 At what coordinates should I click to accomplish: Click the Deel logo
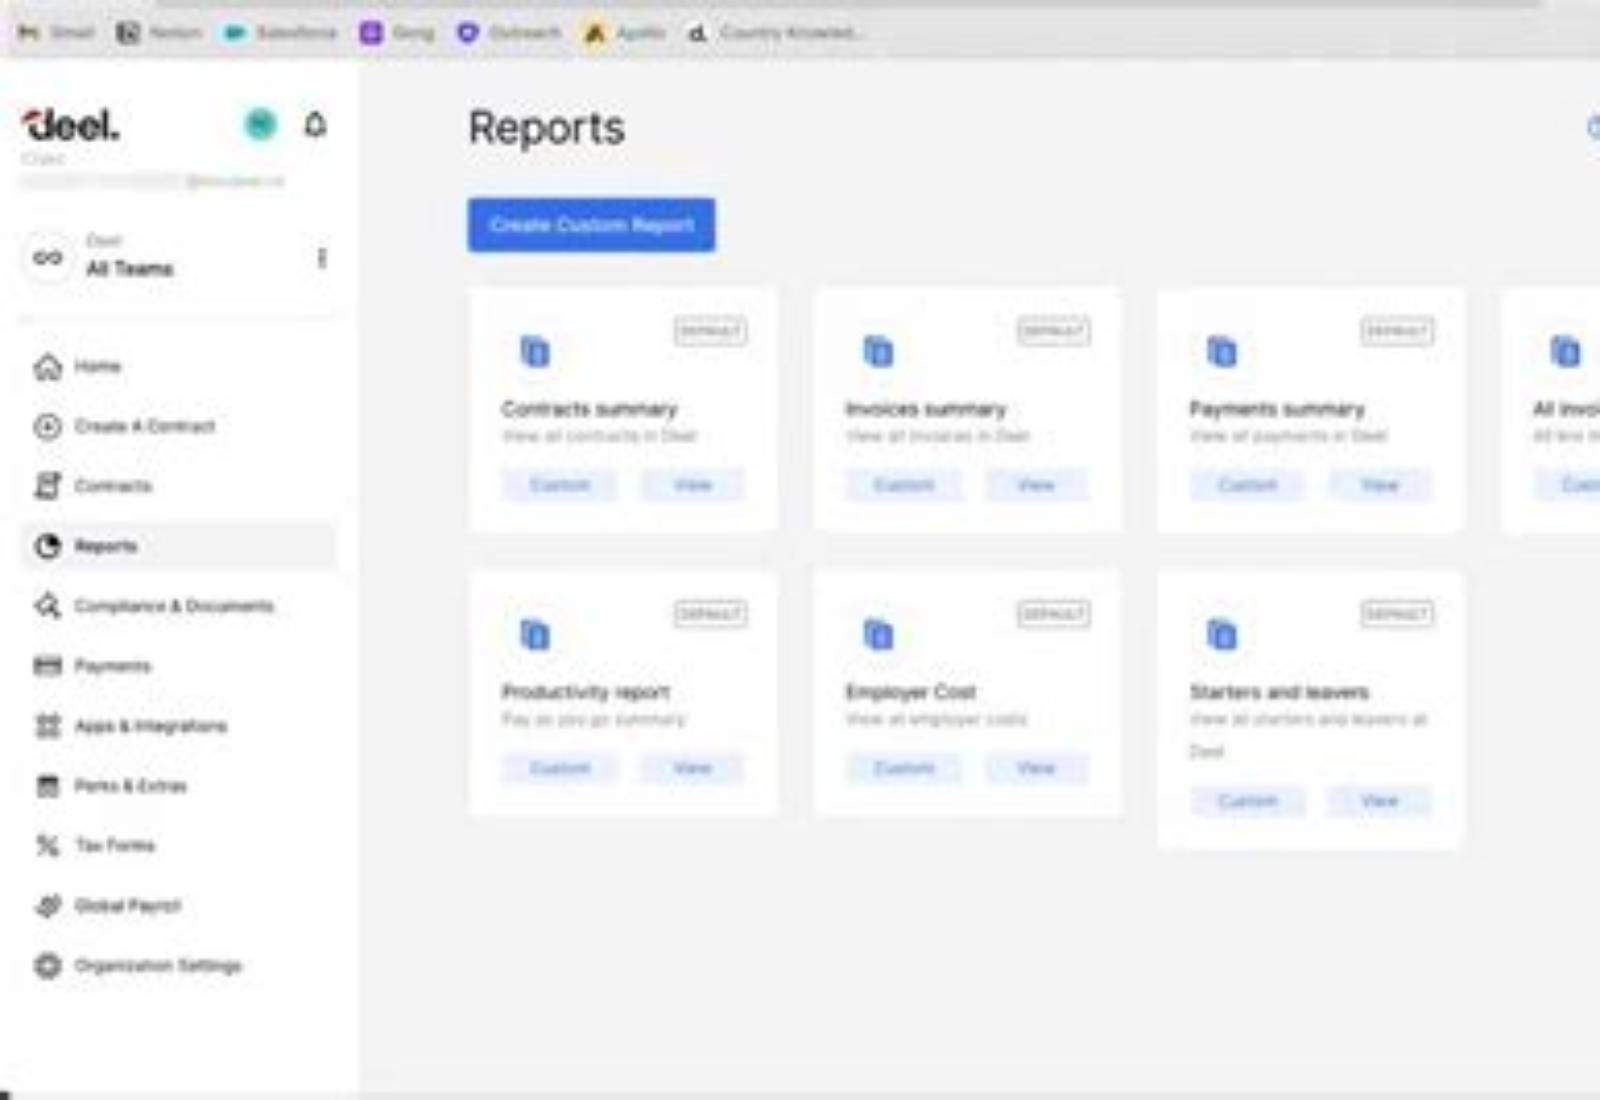click(x=71, y=126)
